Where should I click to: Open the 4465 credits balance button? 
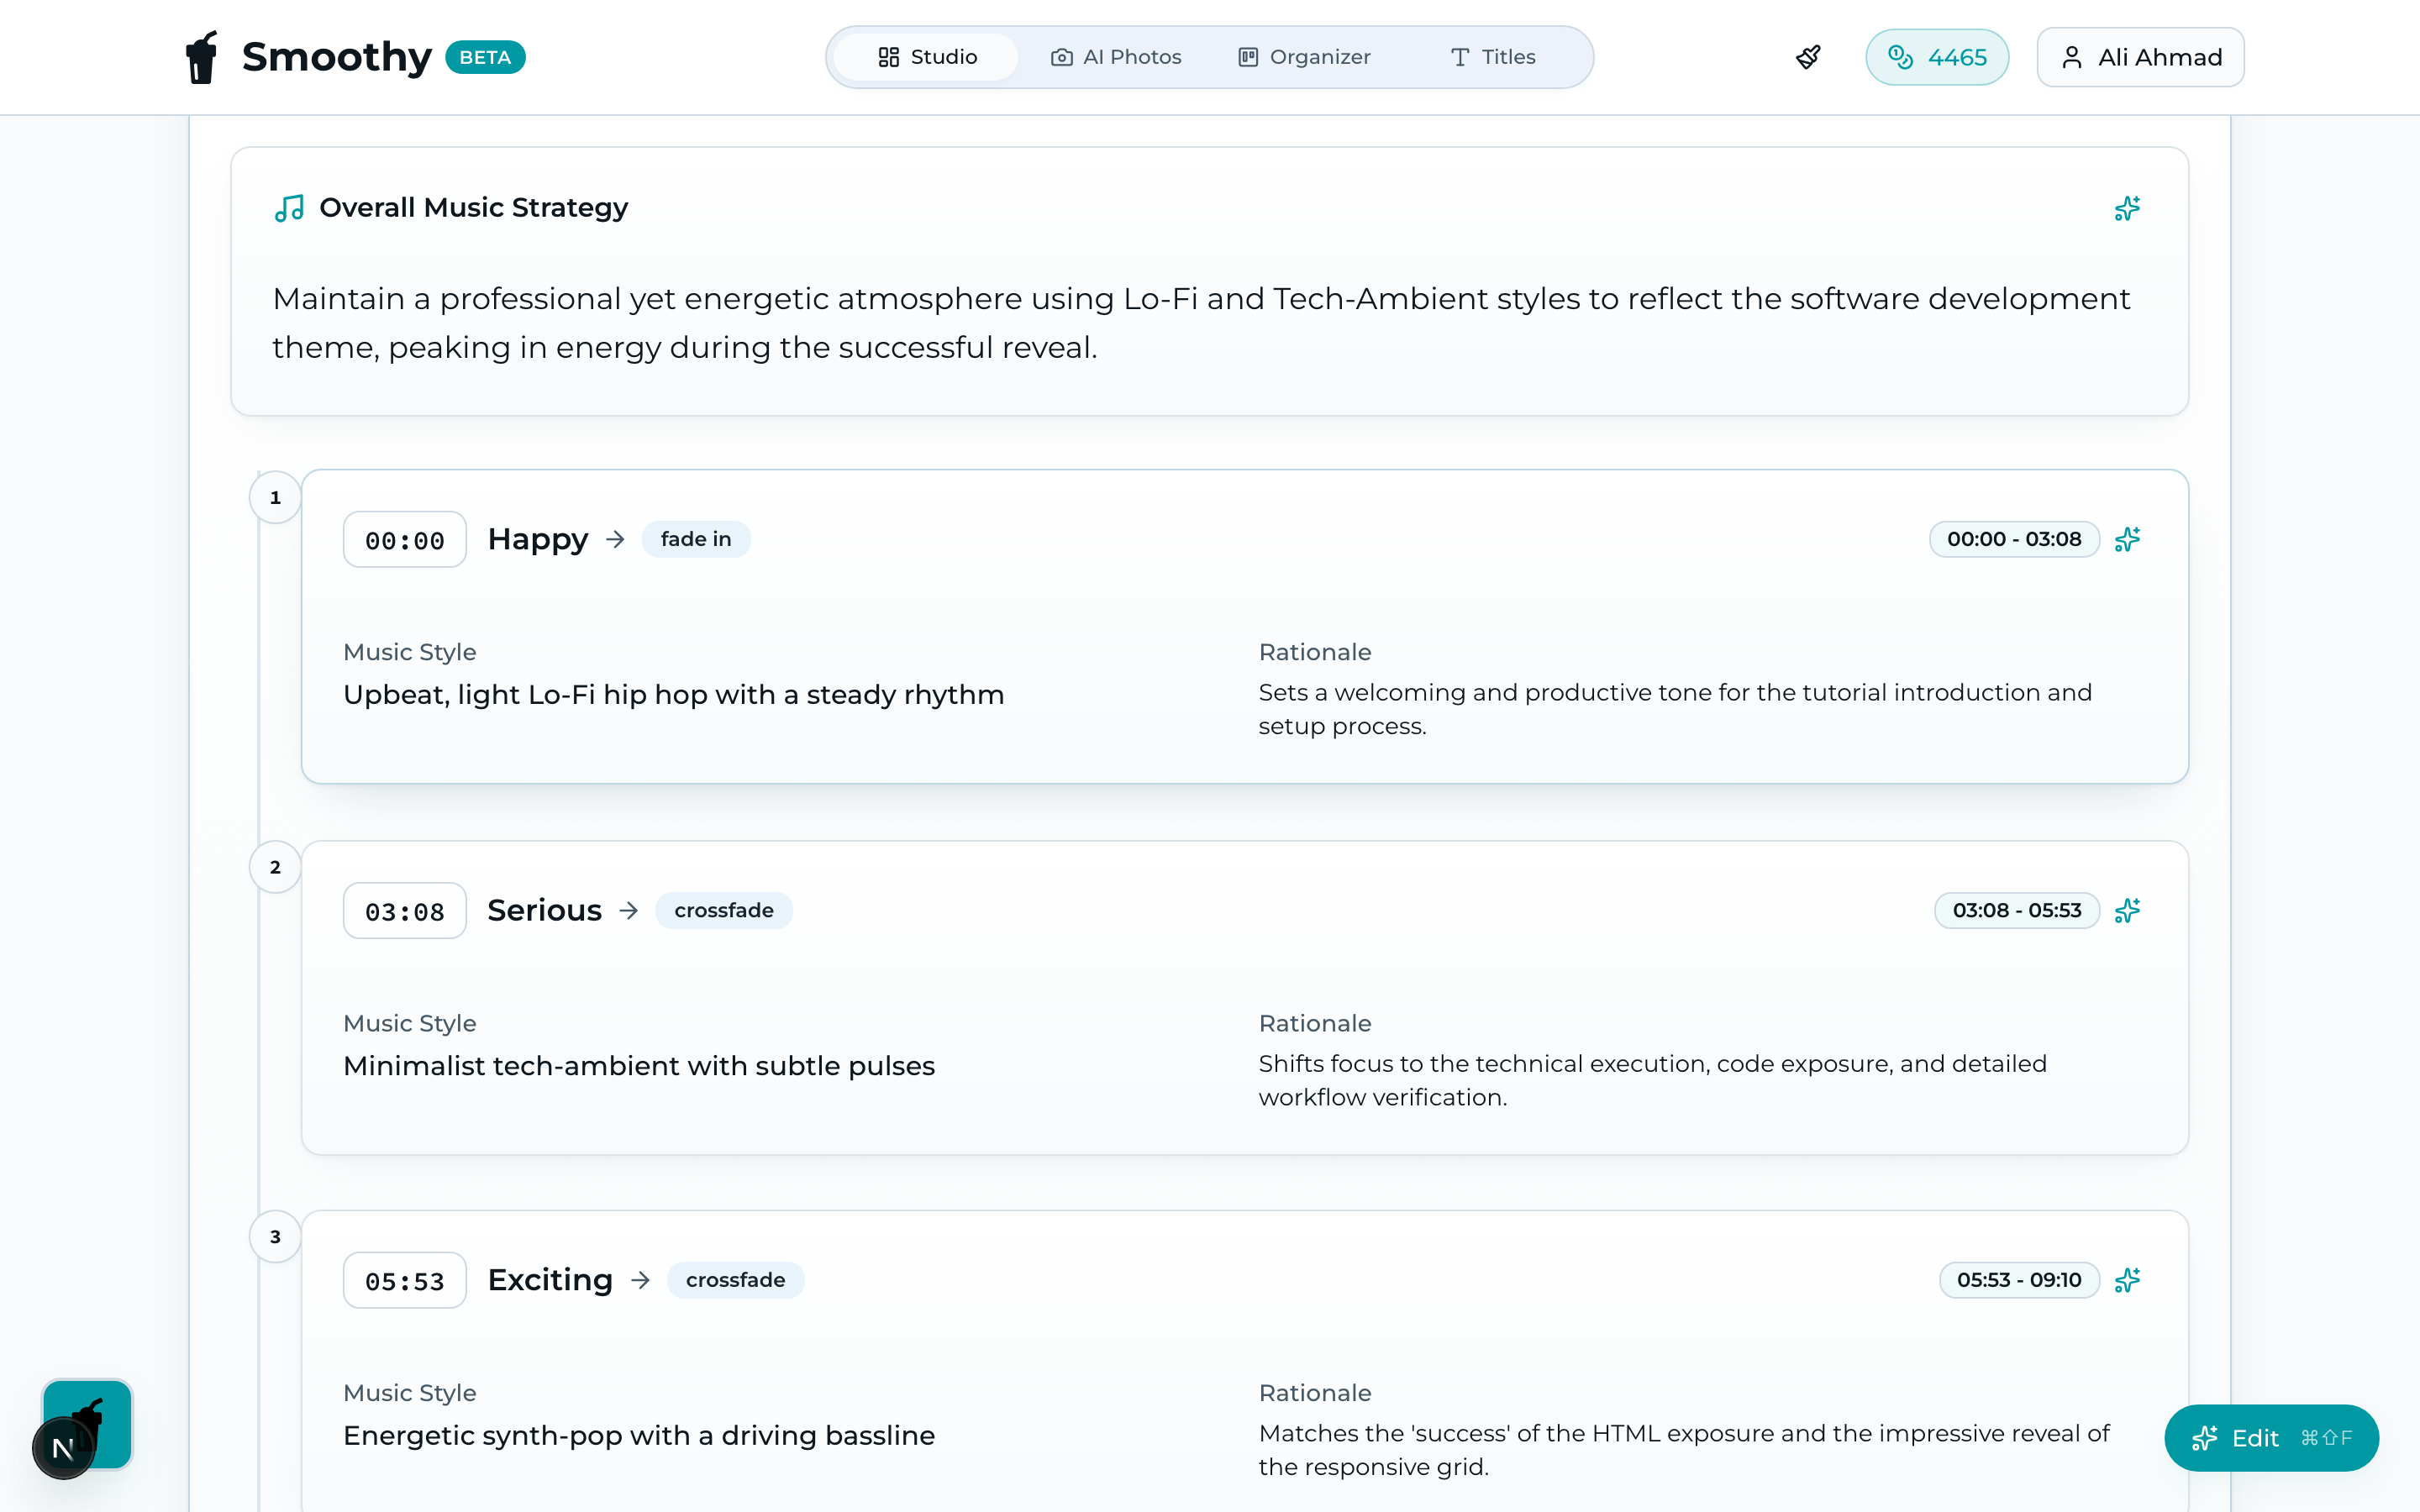point(1937,57)
